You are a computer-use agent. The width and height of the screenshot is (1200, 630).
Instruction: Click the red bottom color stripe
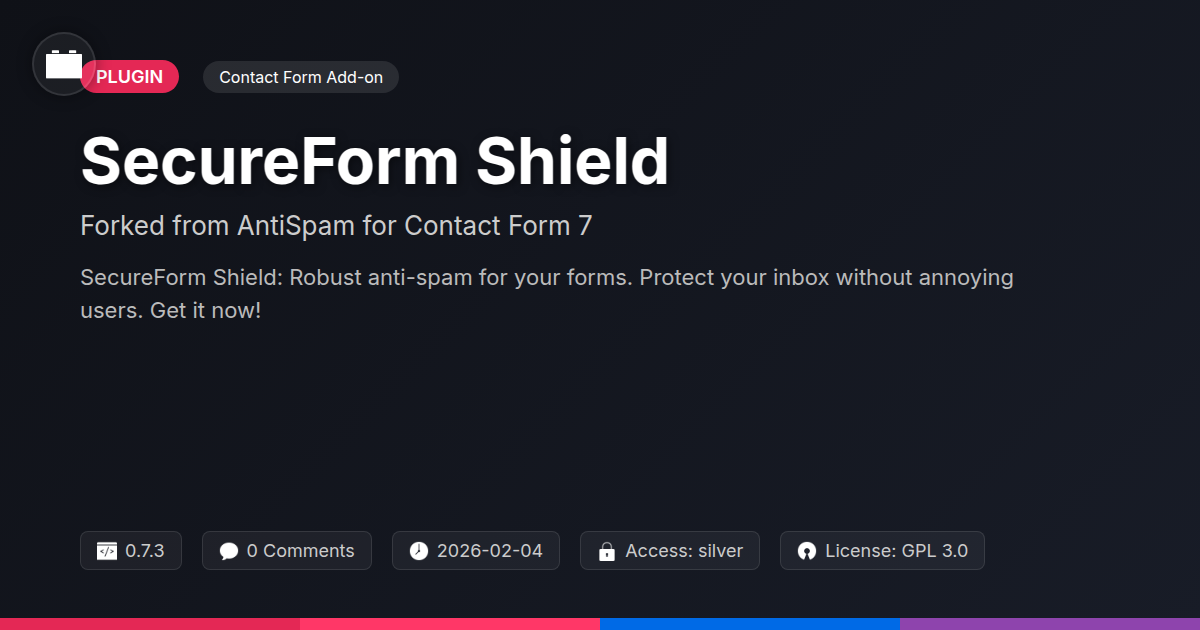[150, 623]
